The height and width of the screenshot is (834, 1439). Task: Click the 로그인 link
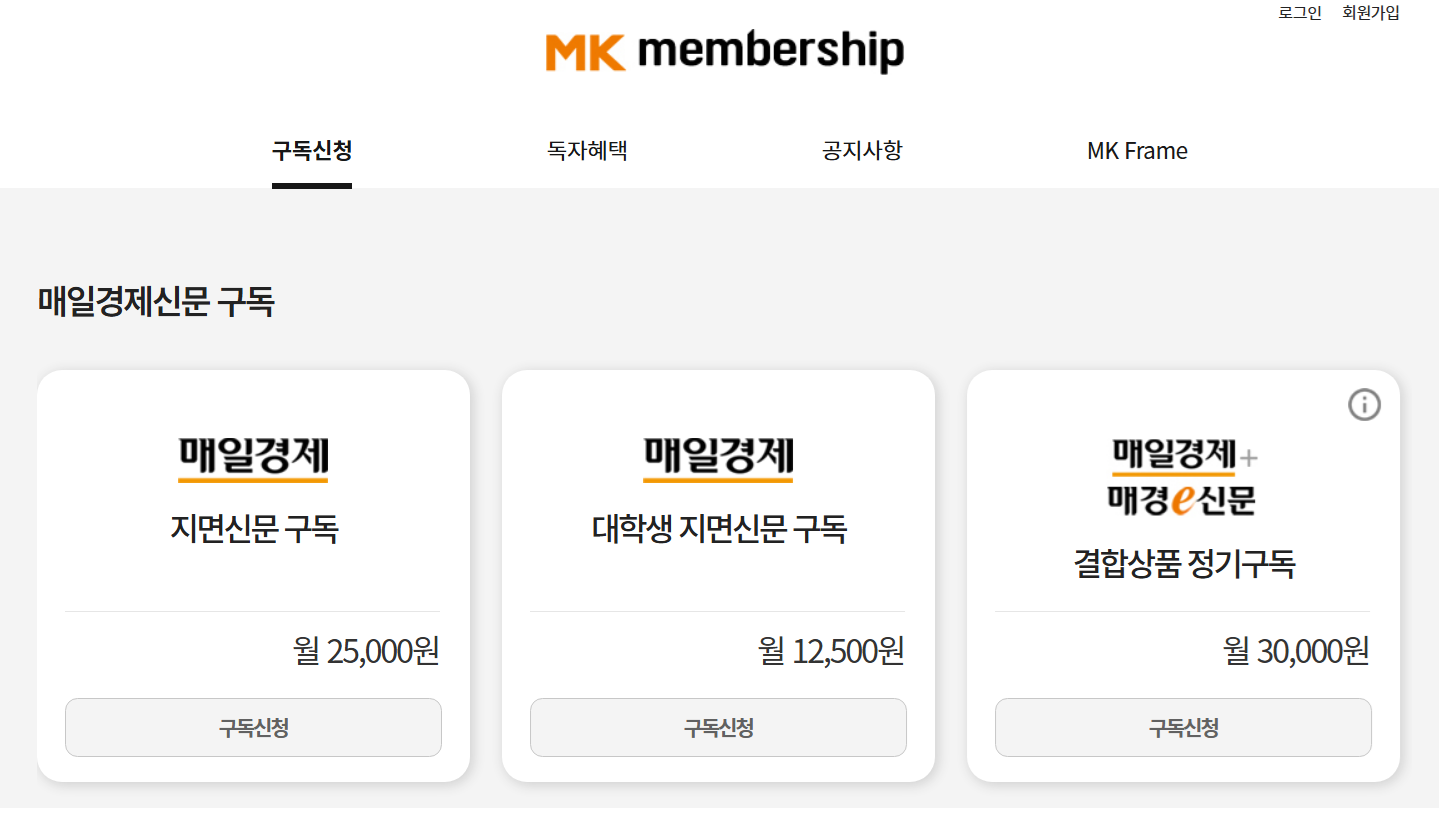(x=1297, y=12)
